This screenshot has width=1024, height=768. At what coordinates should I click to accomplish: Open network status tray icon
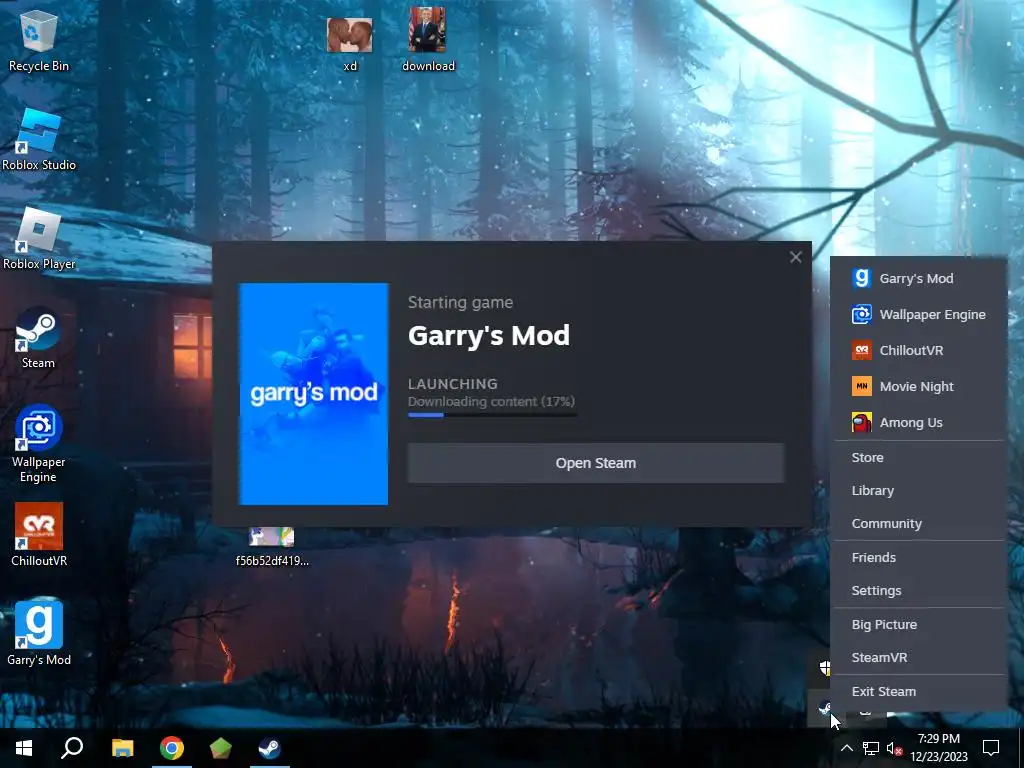tap(871, 748)
